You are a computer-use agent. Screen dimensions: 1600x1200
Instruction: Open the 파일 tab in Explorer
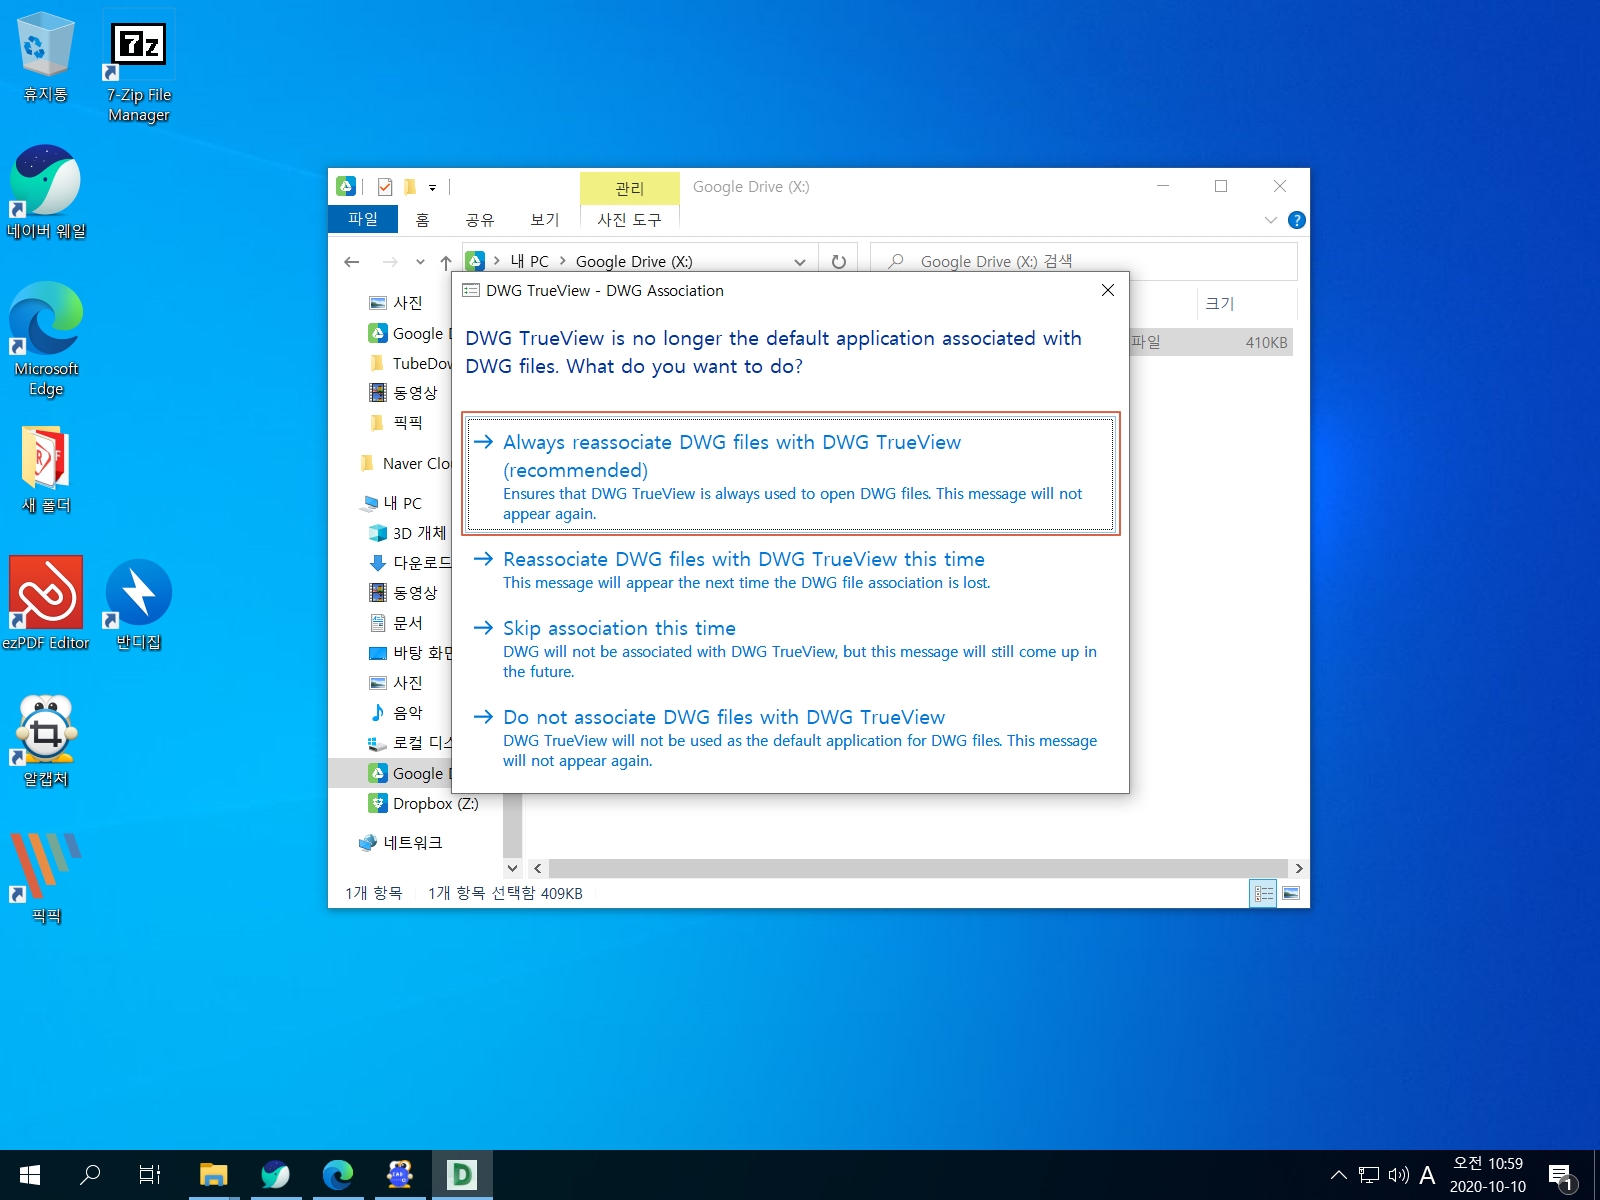coord(363,219)
